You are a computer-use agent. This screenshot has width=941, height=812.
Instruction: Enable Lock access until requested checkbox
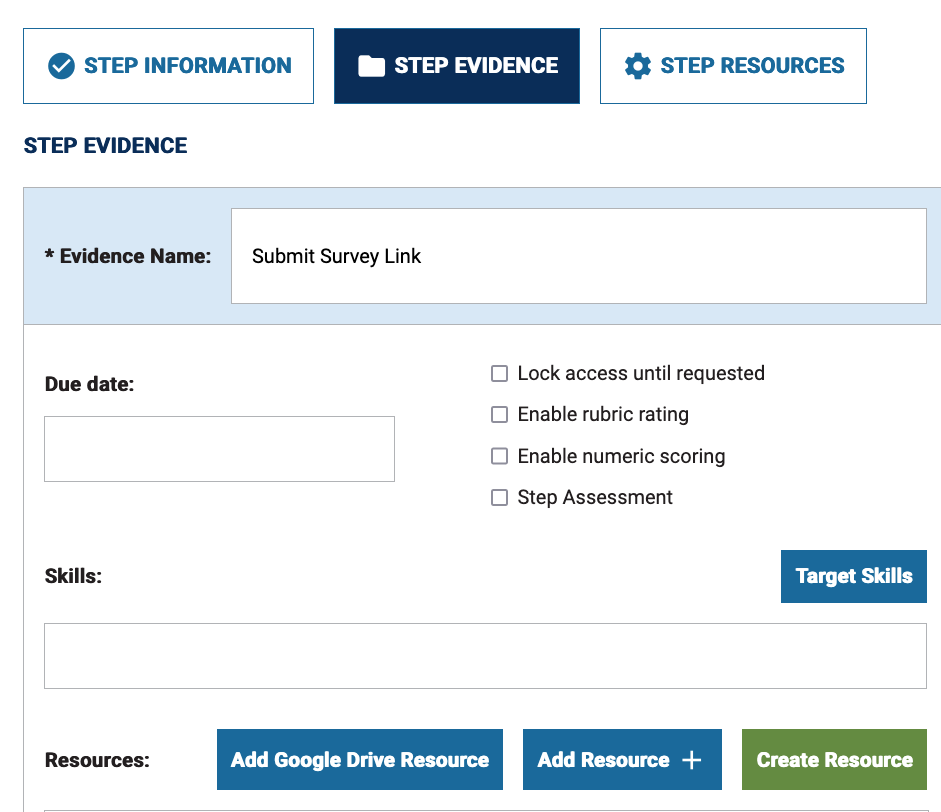click(x=499, y=373)
